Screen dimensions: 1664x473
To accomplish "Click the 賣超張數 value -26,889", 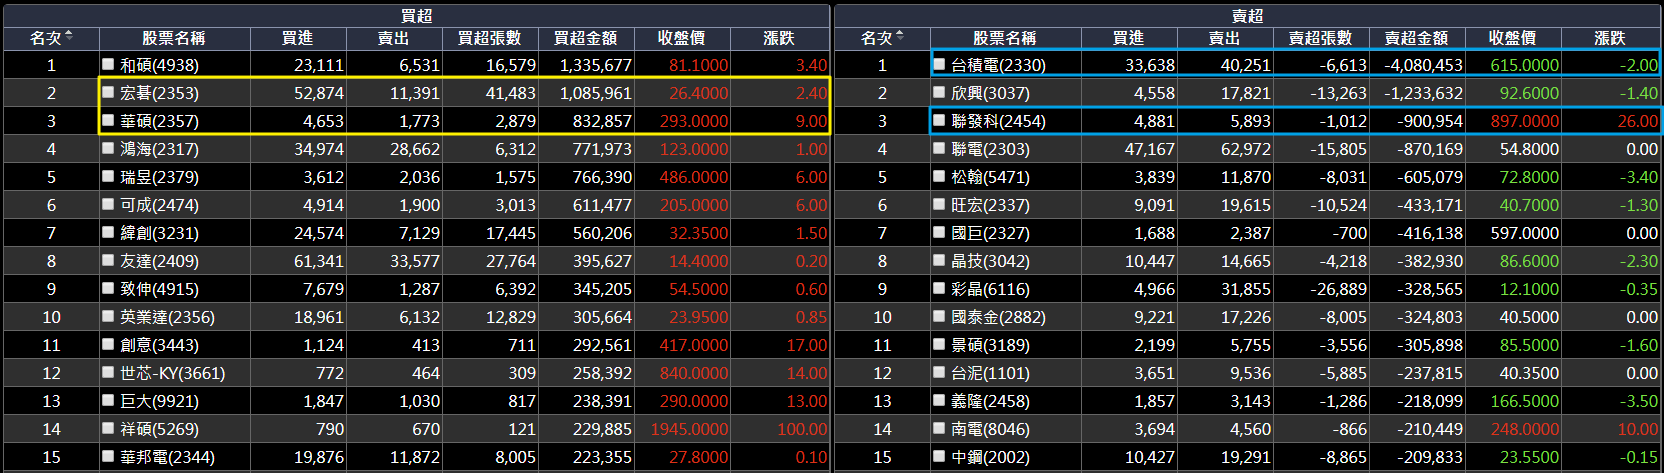I will 1339,289.
